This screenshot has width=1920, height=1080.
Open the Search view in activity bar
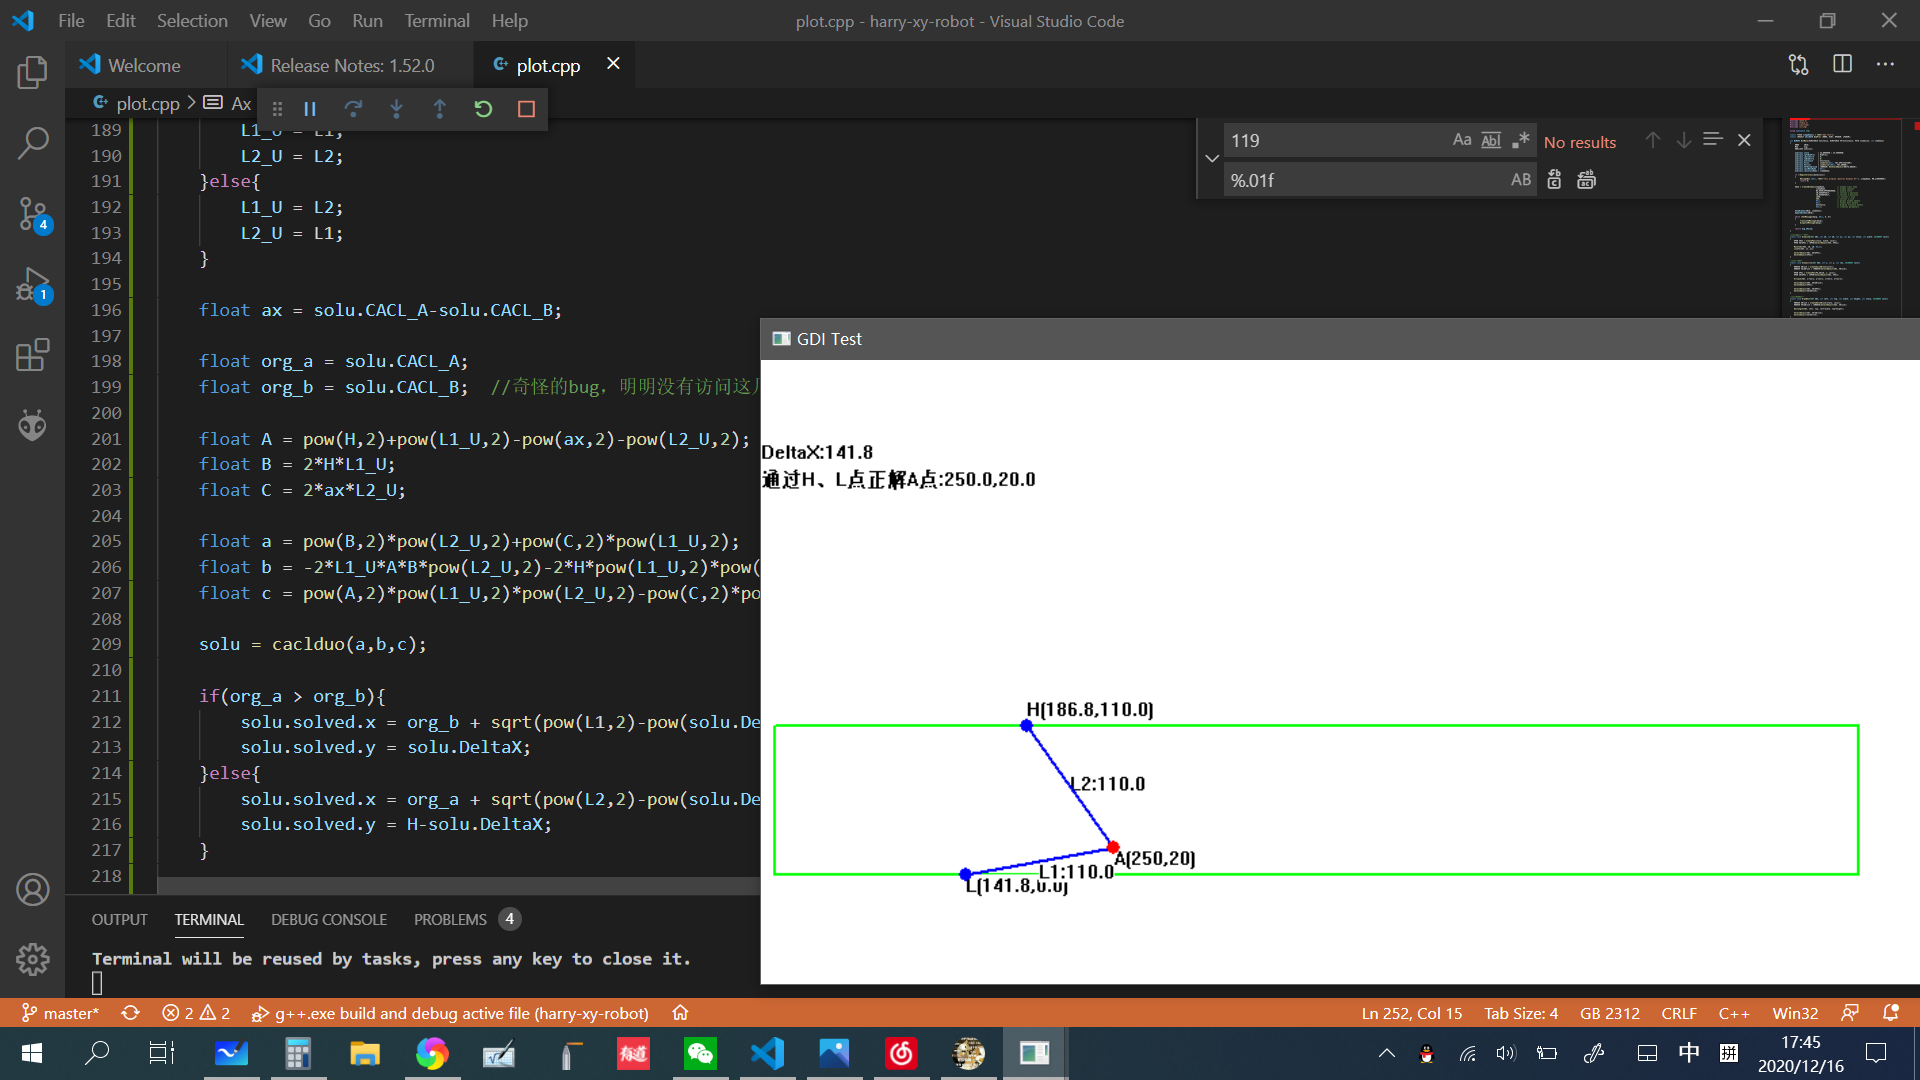click(32, 143)
